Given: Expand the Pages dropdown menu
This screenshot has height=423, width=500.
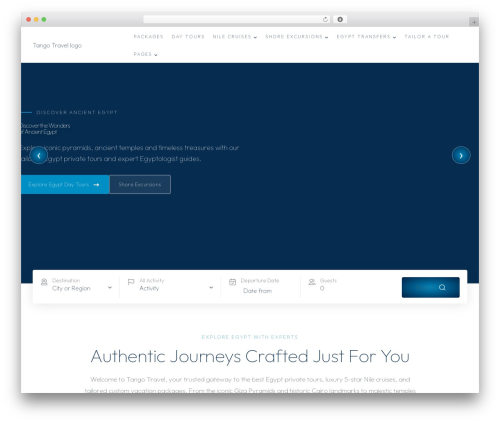Looking at the screenshot, I should coord(145,54).
